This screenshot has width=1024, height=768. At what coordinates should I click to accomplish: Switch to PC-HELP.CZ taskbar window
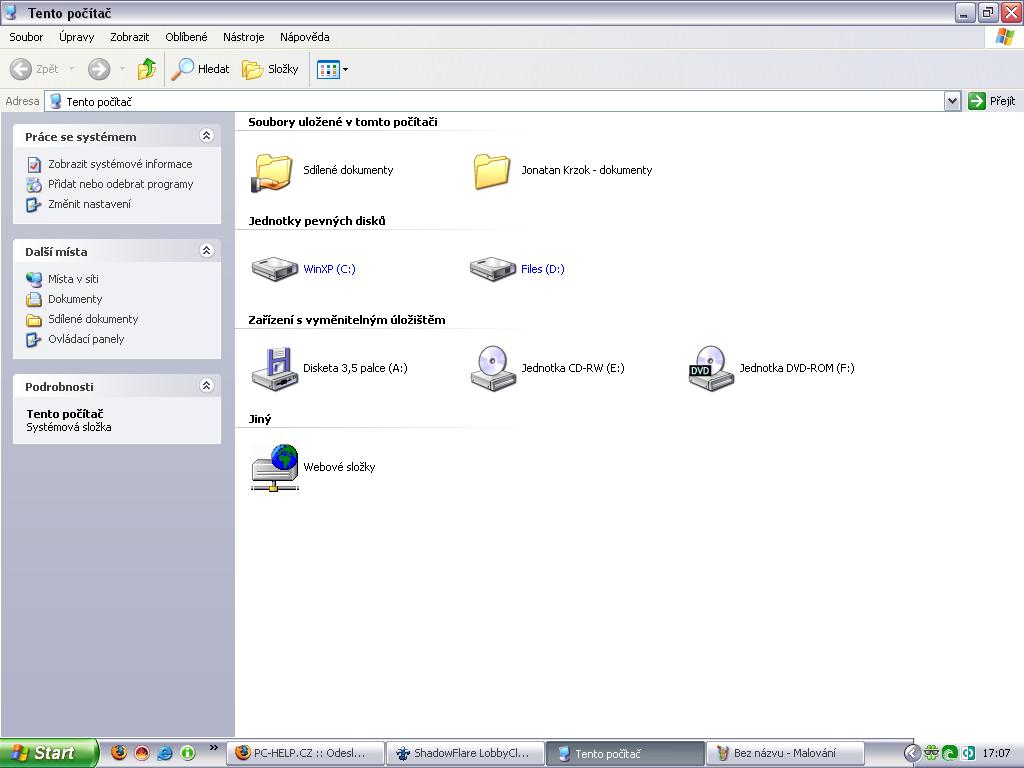click(306, 754)
